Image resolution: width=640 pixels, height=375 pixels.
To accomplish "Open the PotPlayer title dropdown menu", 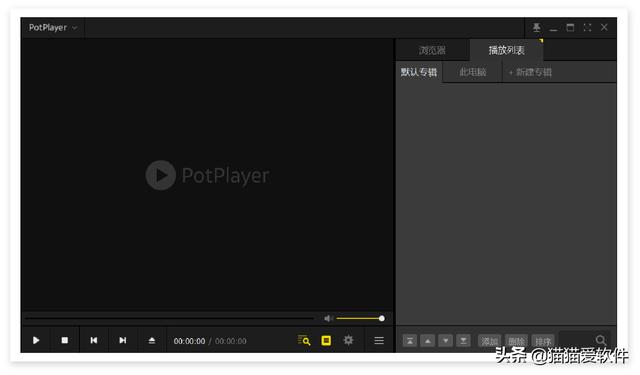I will pyautogui.click(x=53, y=28).
